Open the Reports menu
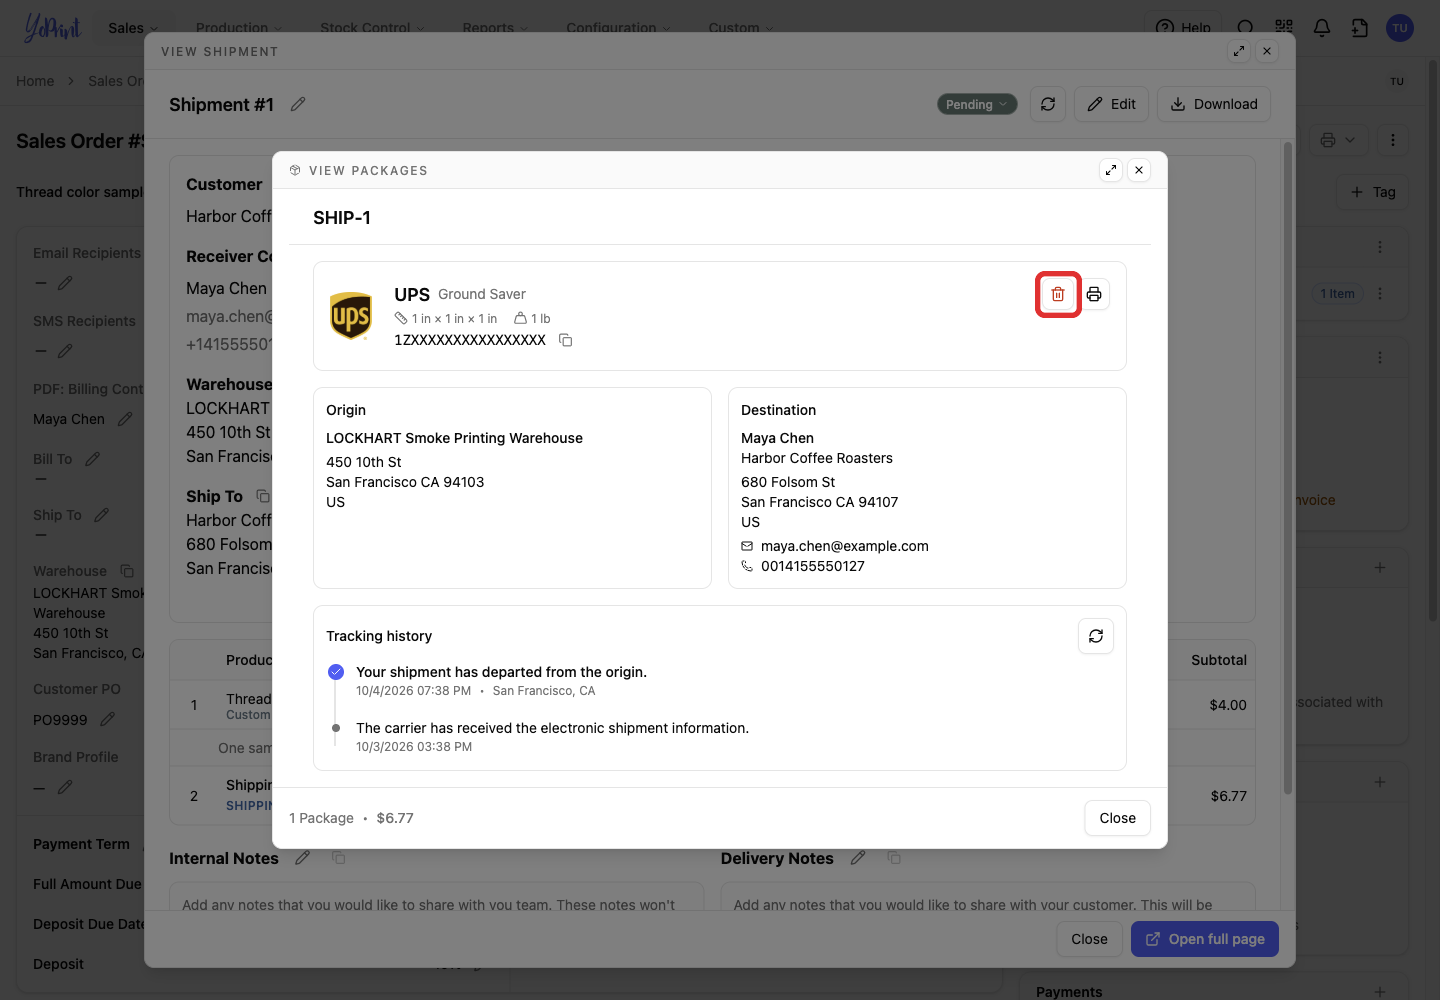The width and height of the screenshot is (1440, 1000). click(x=495, y=28)
